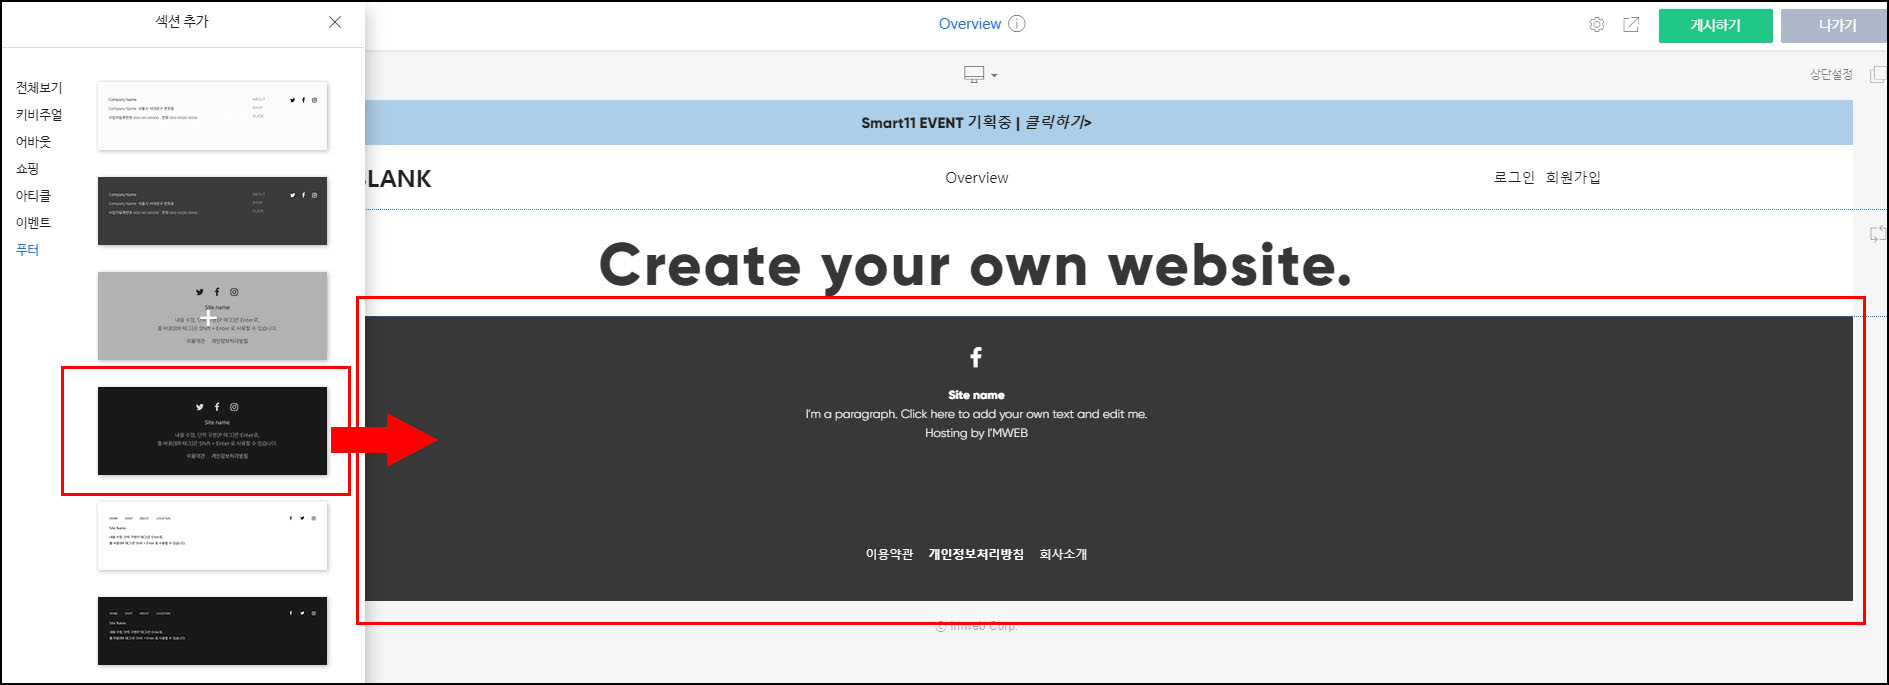Click the 나가기 exit button

pyautogui.click(x=1836, y=26)
